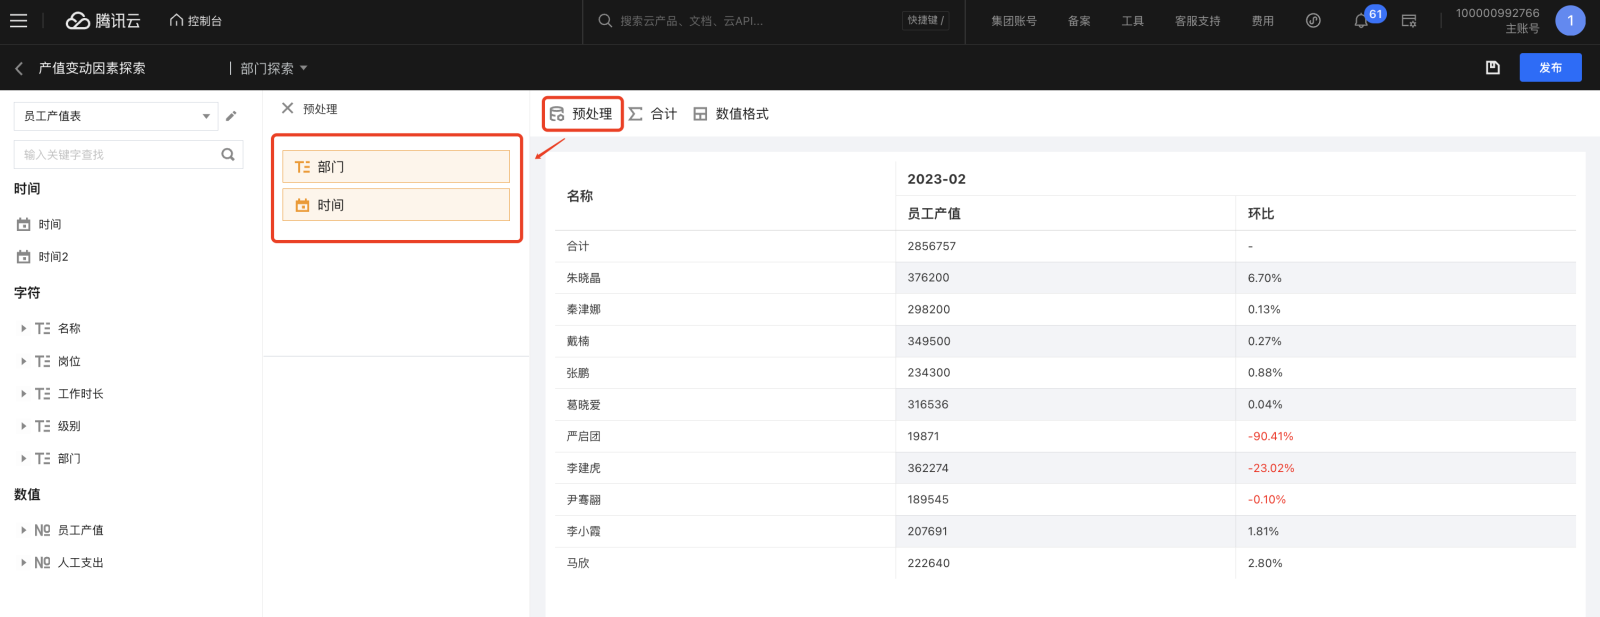This screenshot has height=617, width=1600.
Task: Click the 数值格式 toolbar button
Action: click(x=731, y=114)
